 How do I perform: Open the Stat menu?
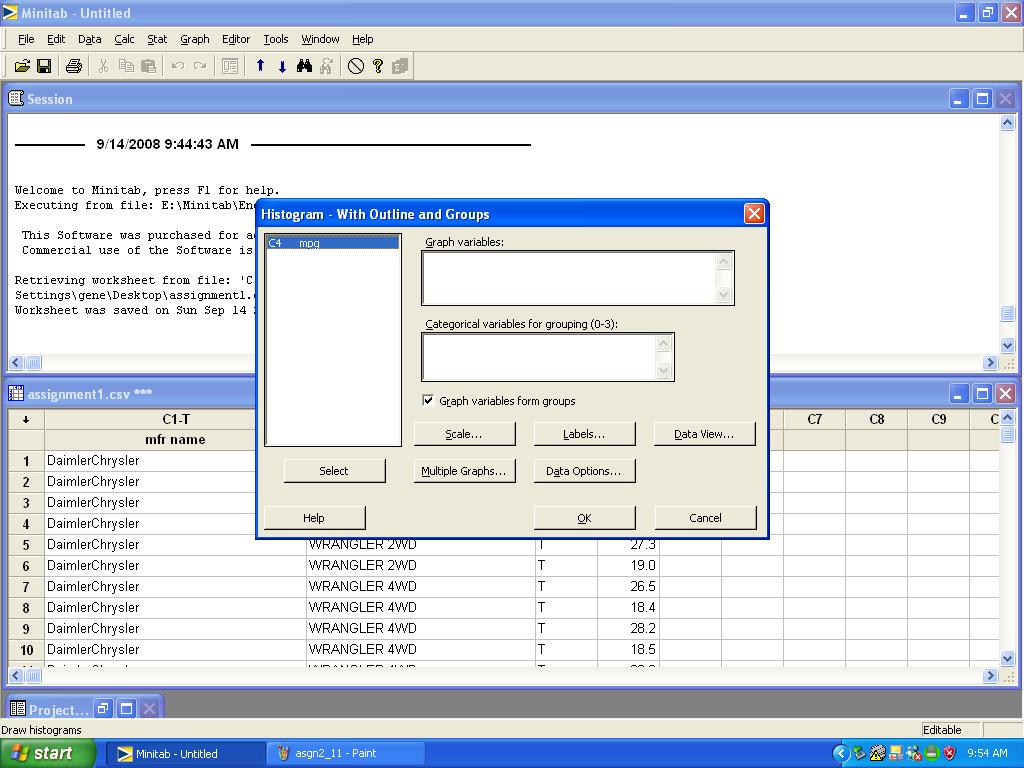tap(157, 39)
